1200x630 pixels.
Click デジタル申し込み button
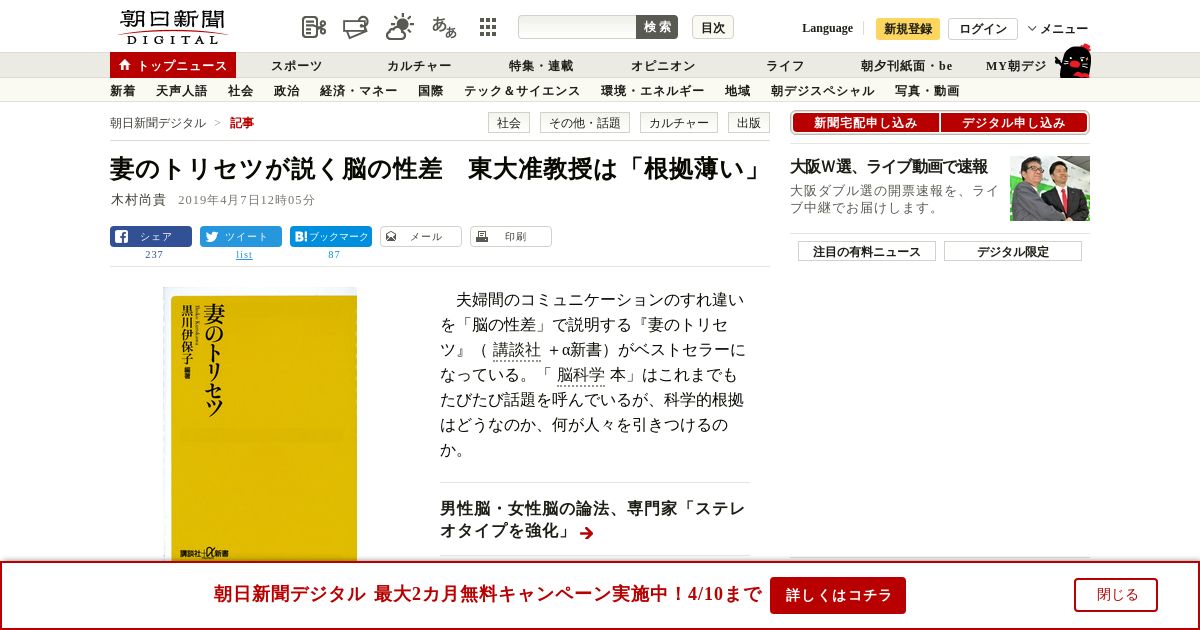(x=1014, y=123)
